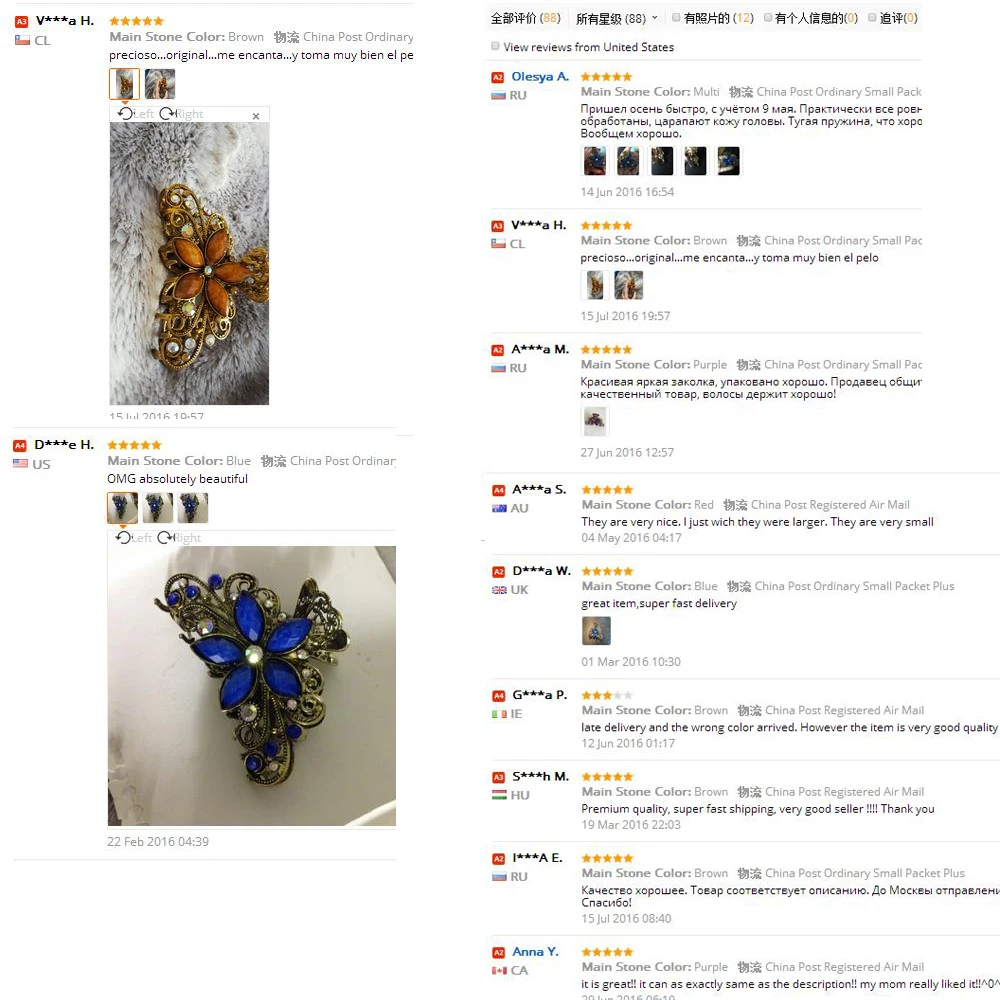The height and width of the screenshot is (1000, 1000).
Task: Open Anna Y. reviewer profile link
Action: click(x=535, y=952)
